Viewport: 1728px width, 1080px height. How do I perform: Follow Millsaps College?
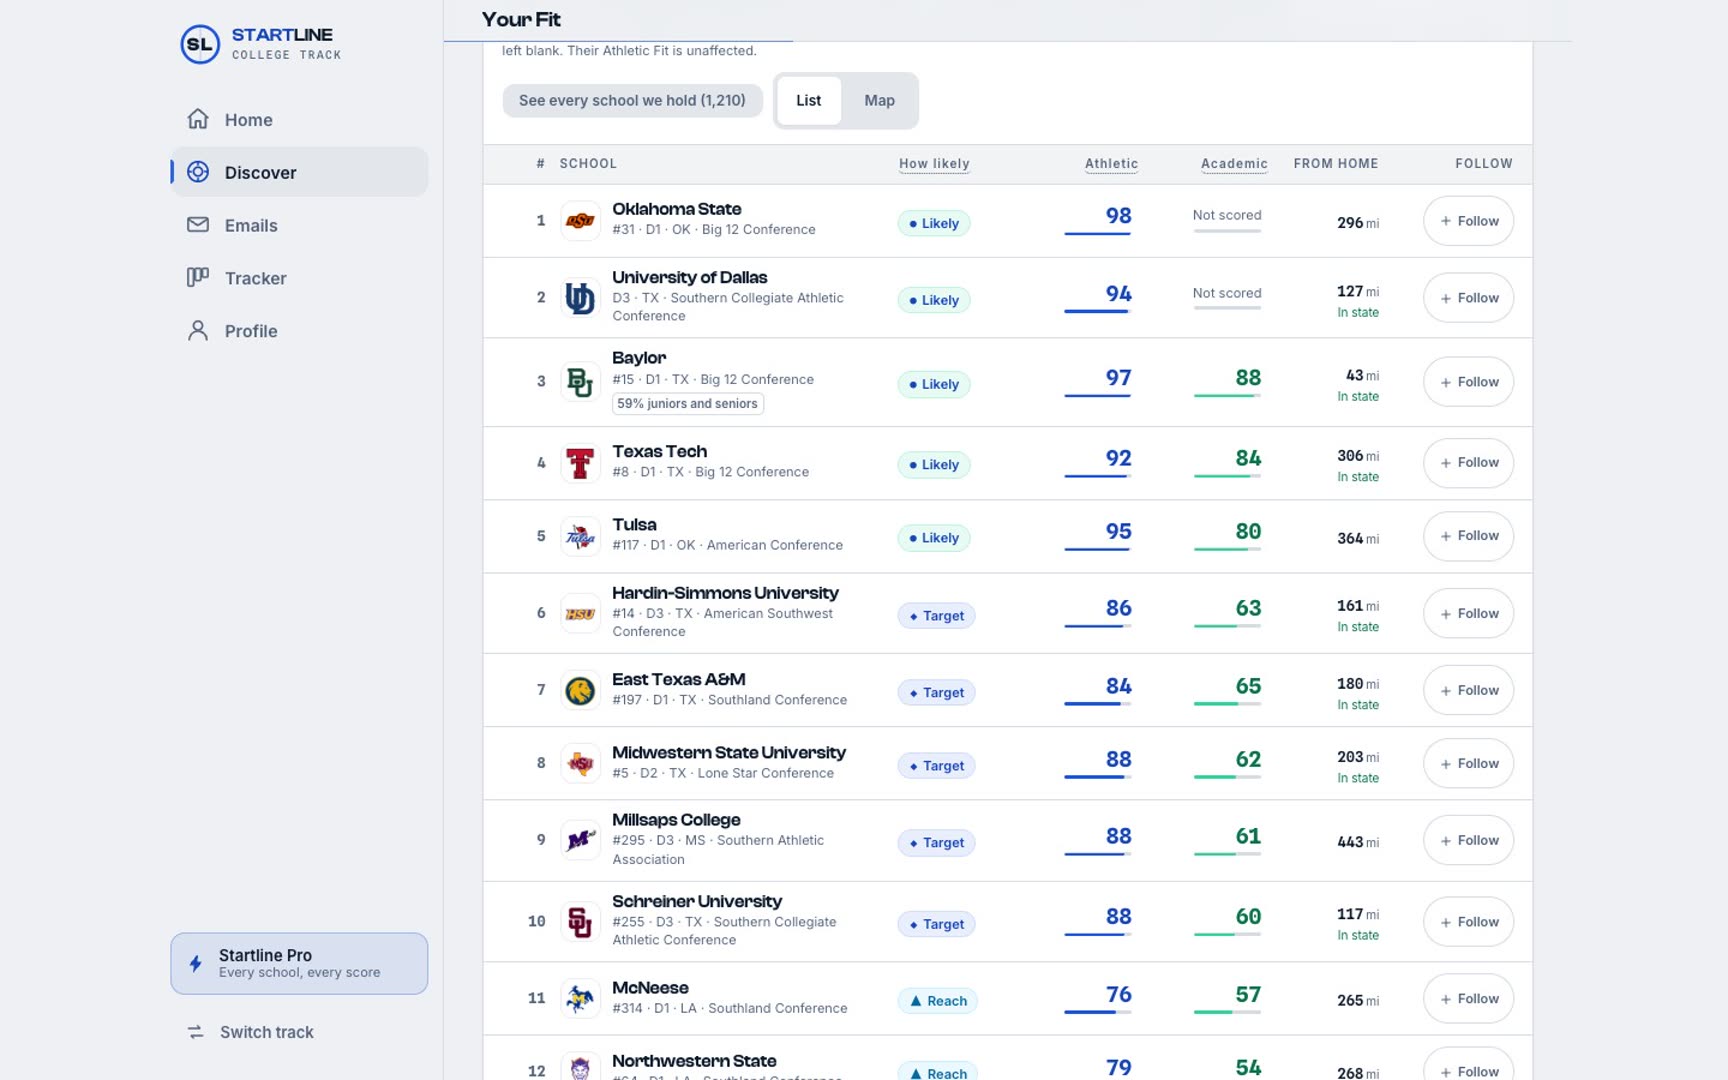tap(1468, 841)
